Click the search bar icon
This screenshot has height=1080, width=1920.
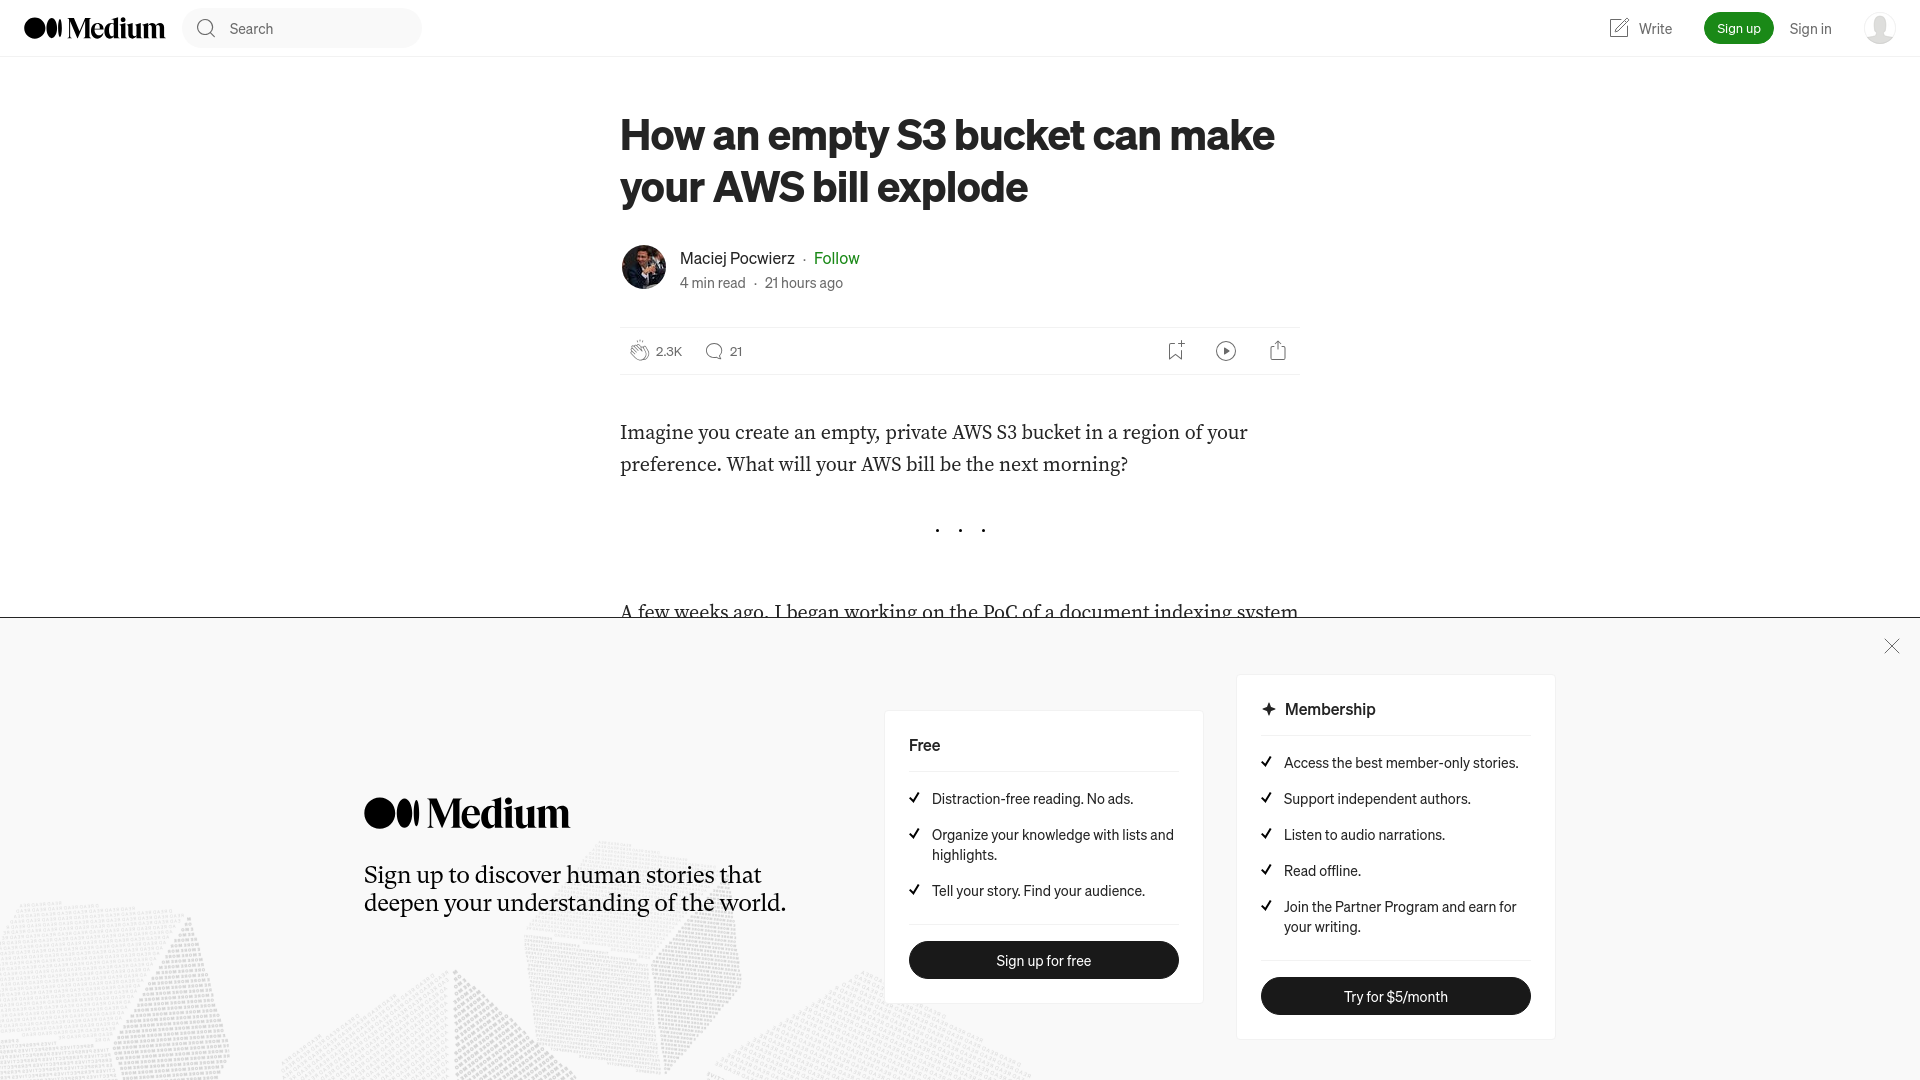207,28
